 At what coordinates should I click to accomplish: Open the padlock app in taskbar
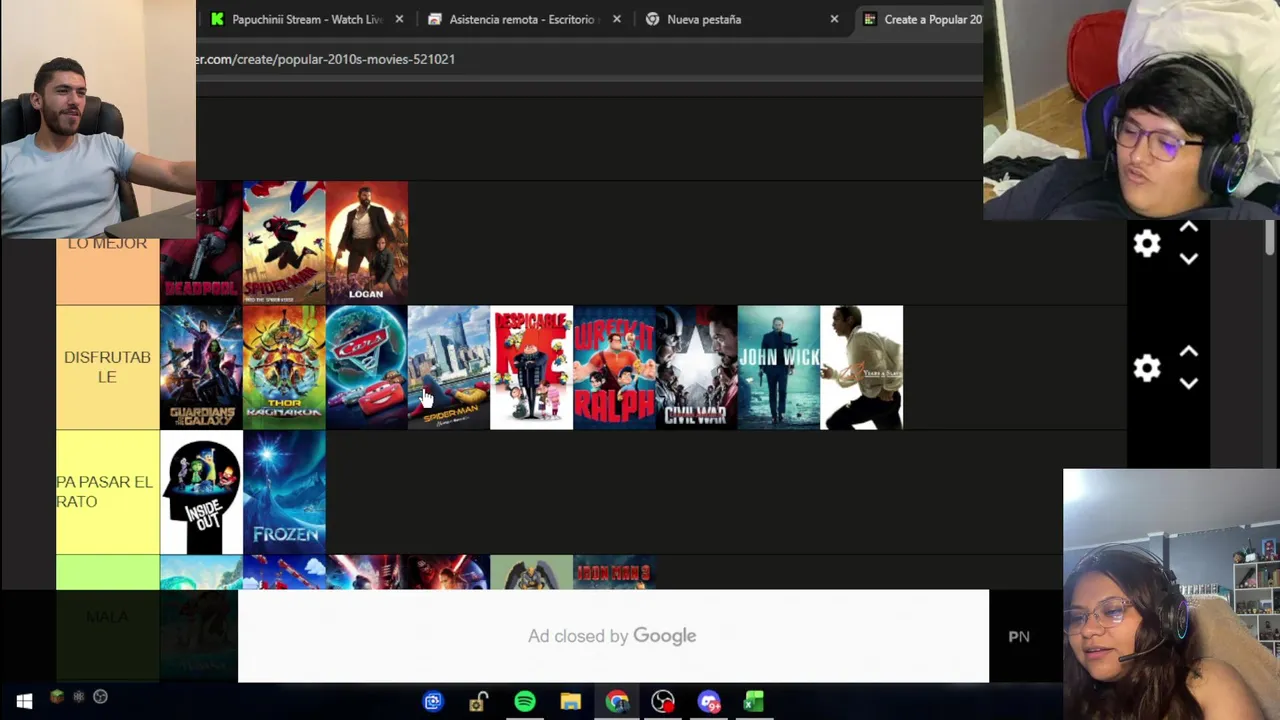[x=479, y=702]
